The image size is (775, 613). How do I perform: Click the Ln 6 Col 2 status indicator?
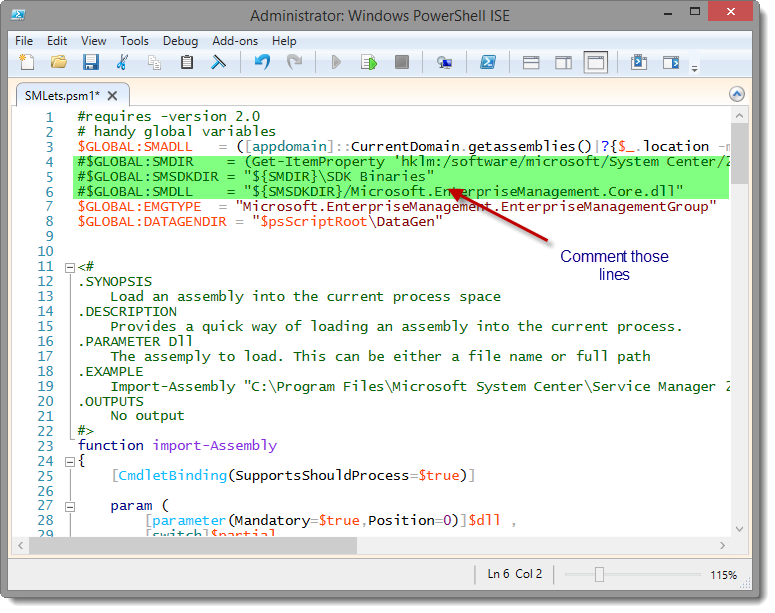[515, 574]
